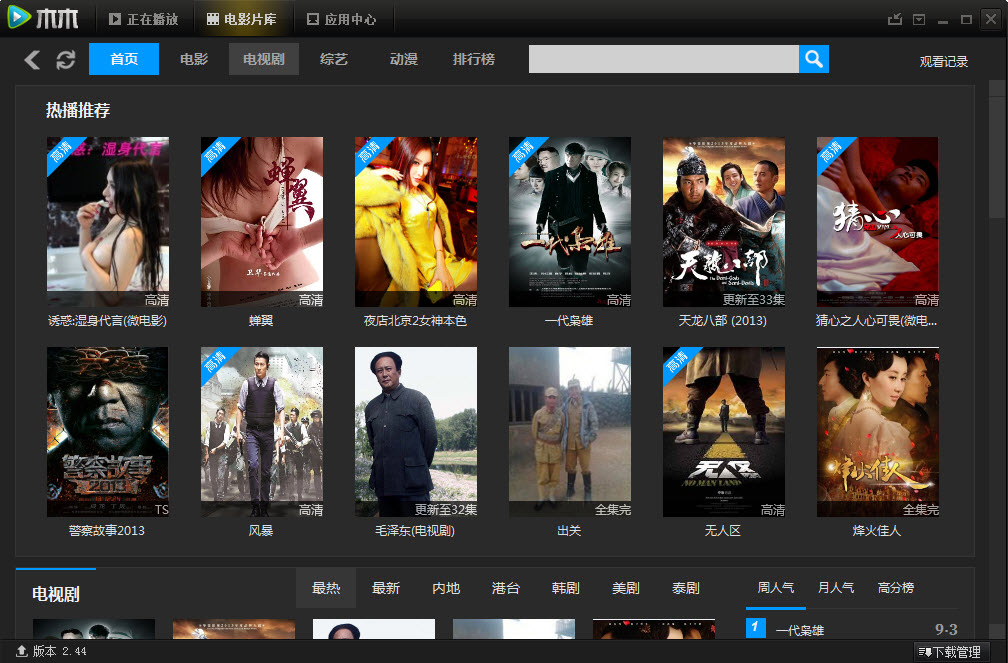
Task: Open the 毛泽东(电视剧) poster
Action: [416, 432]
